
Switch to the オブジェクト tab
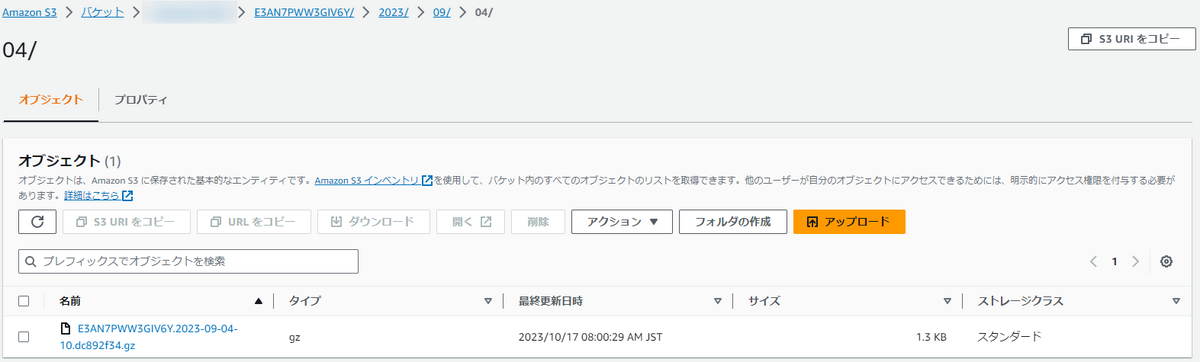(x=51, y=100)
